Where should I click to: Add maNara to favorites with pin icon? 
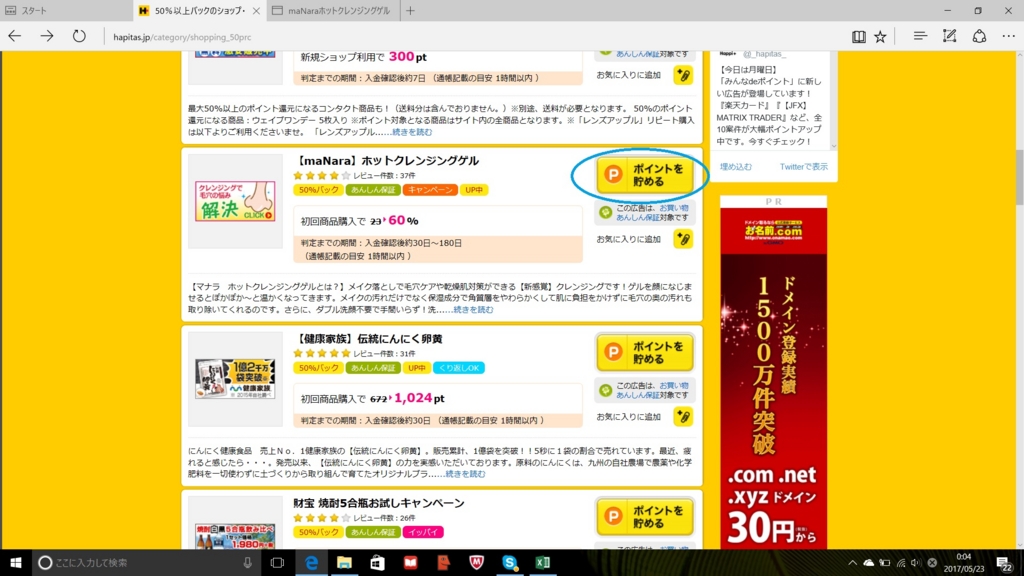pos(683,239)
